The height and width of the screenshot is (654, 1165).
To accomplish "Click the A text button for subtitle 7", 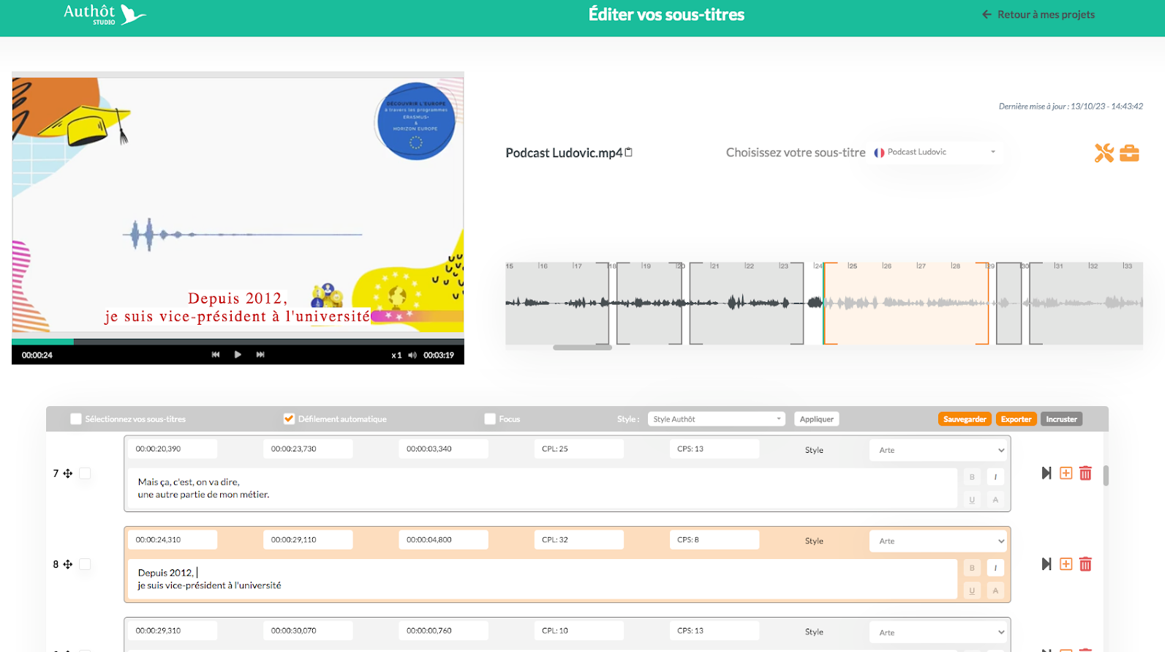I will pyautogui.click(x=996, y=499).
